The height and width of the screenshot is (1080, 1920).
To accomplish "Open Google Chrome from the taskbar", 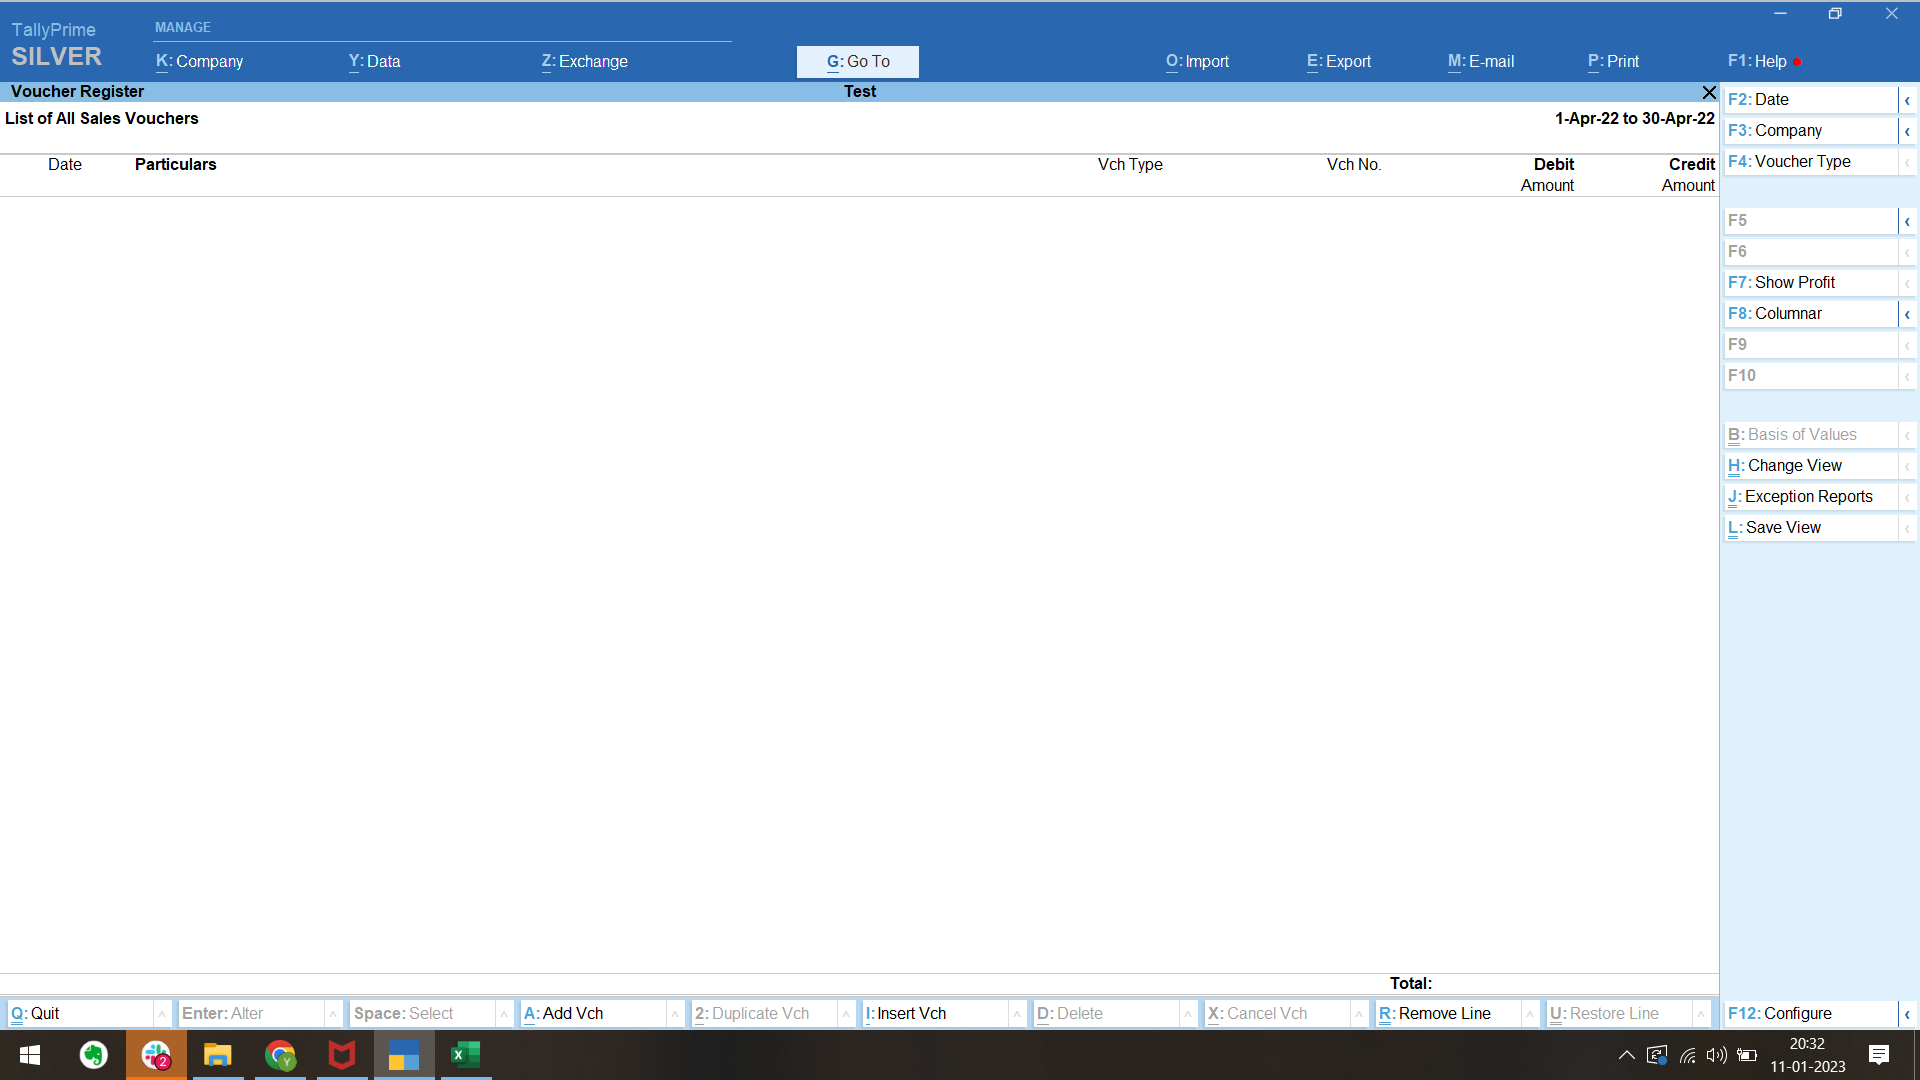I will point(281,1055).
